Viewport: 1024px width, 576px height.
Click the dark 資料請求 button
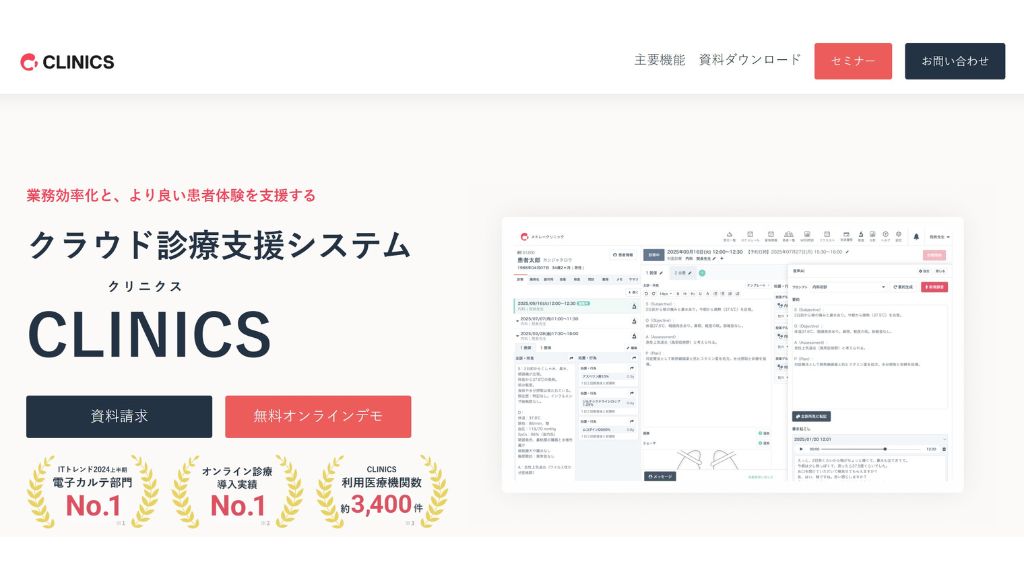119,416
